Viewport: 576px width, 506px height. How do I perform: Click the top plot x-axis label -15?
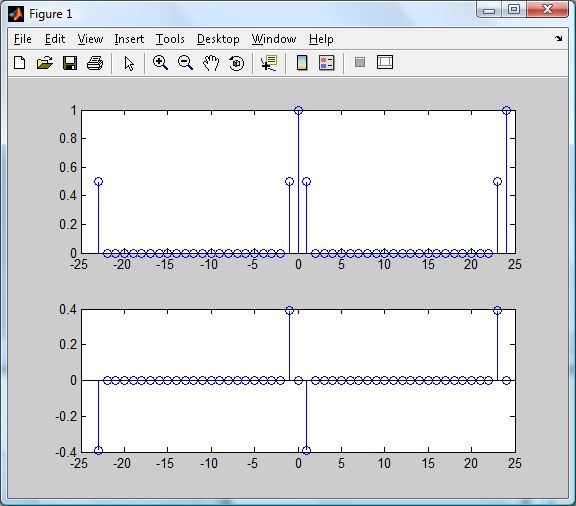[x=165, y=265]
